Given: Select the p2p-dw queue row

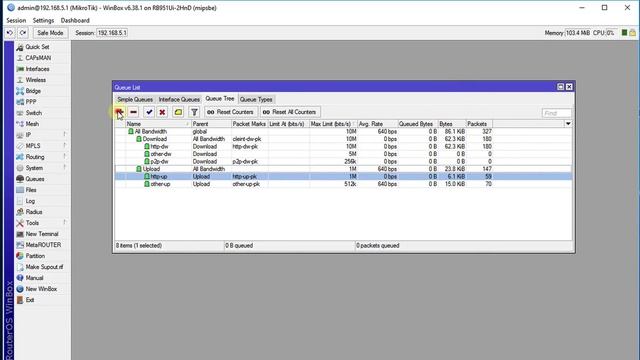Looking at the screenshot, I should click(343, 162).
